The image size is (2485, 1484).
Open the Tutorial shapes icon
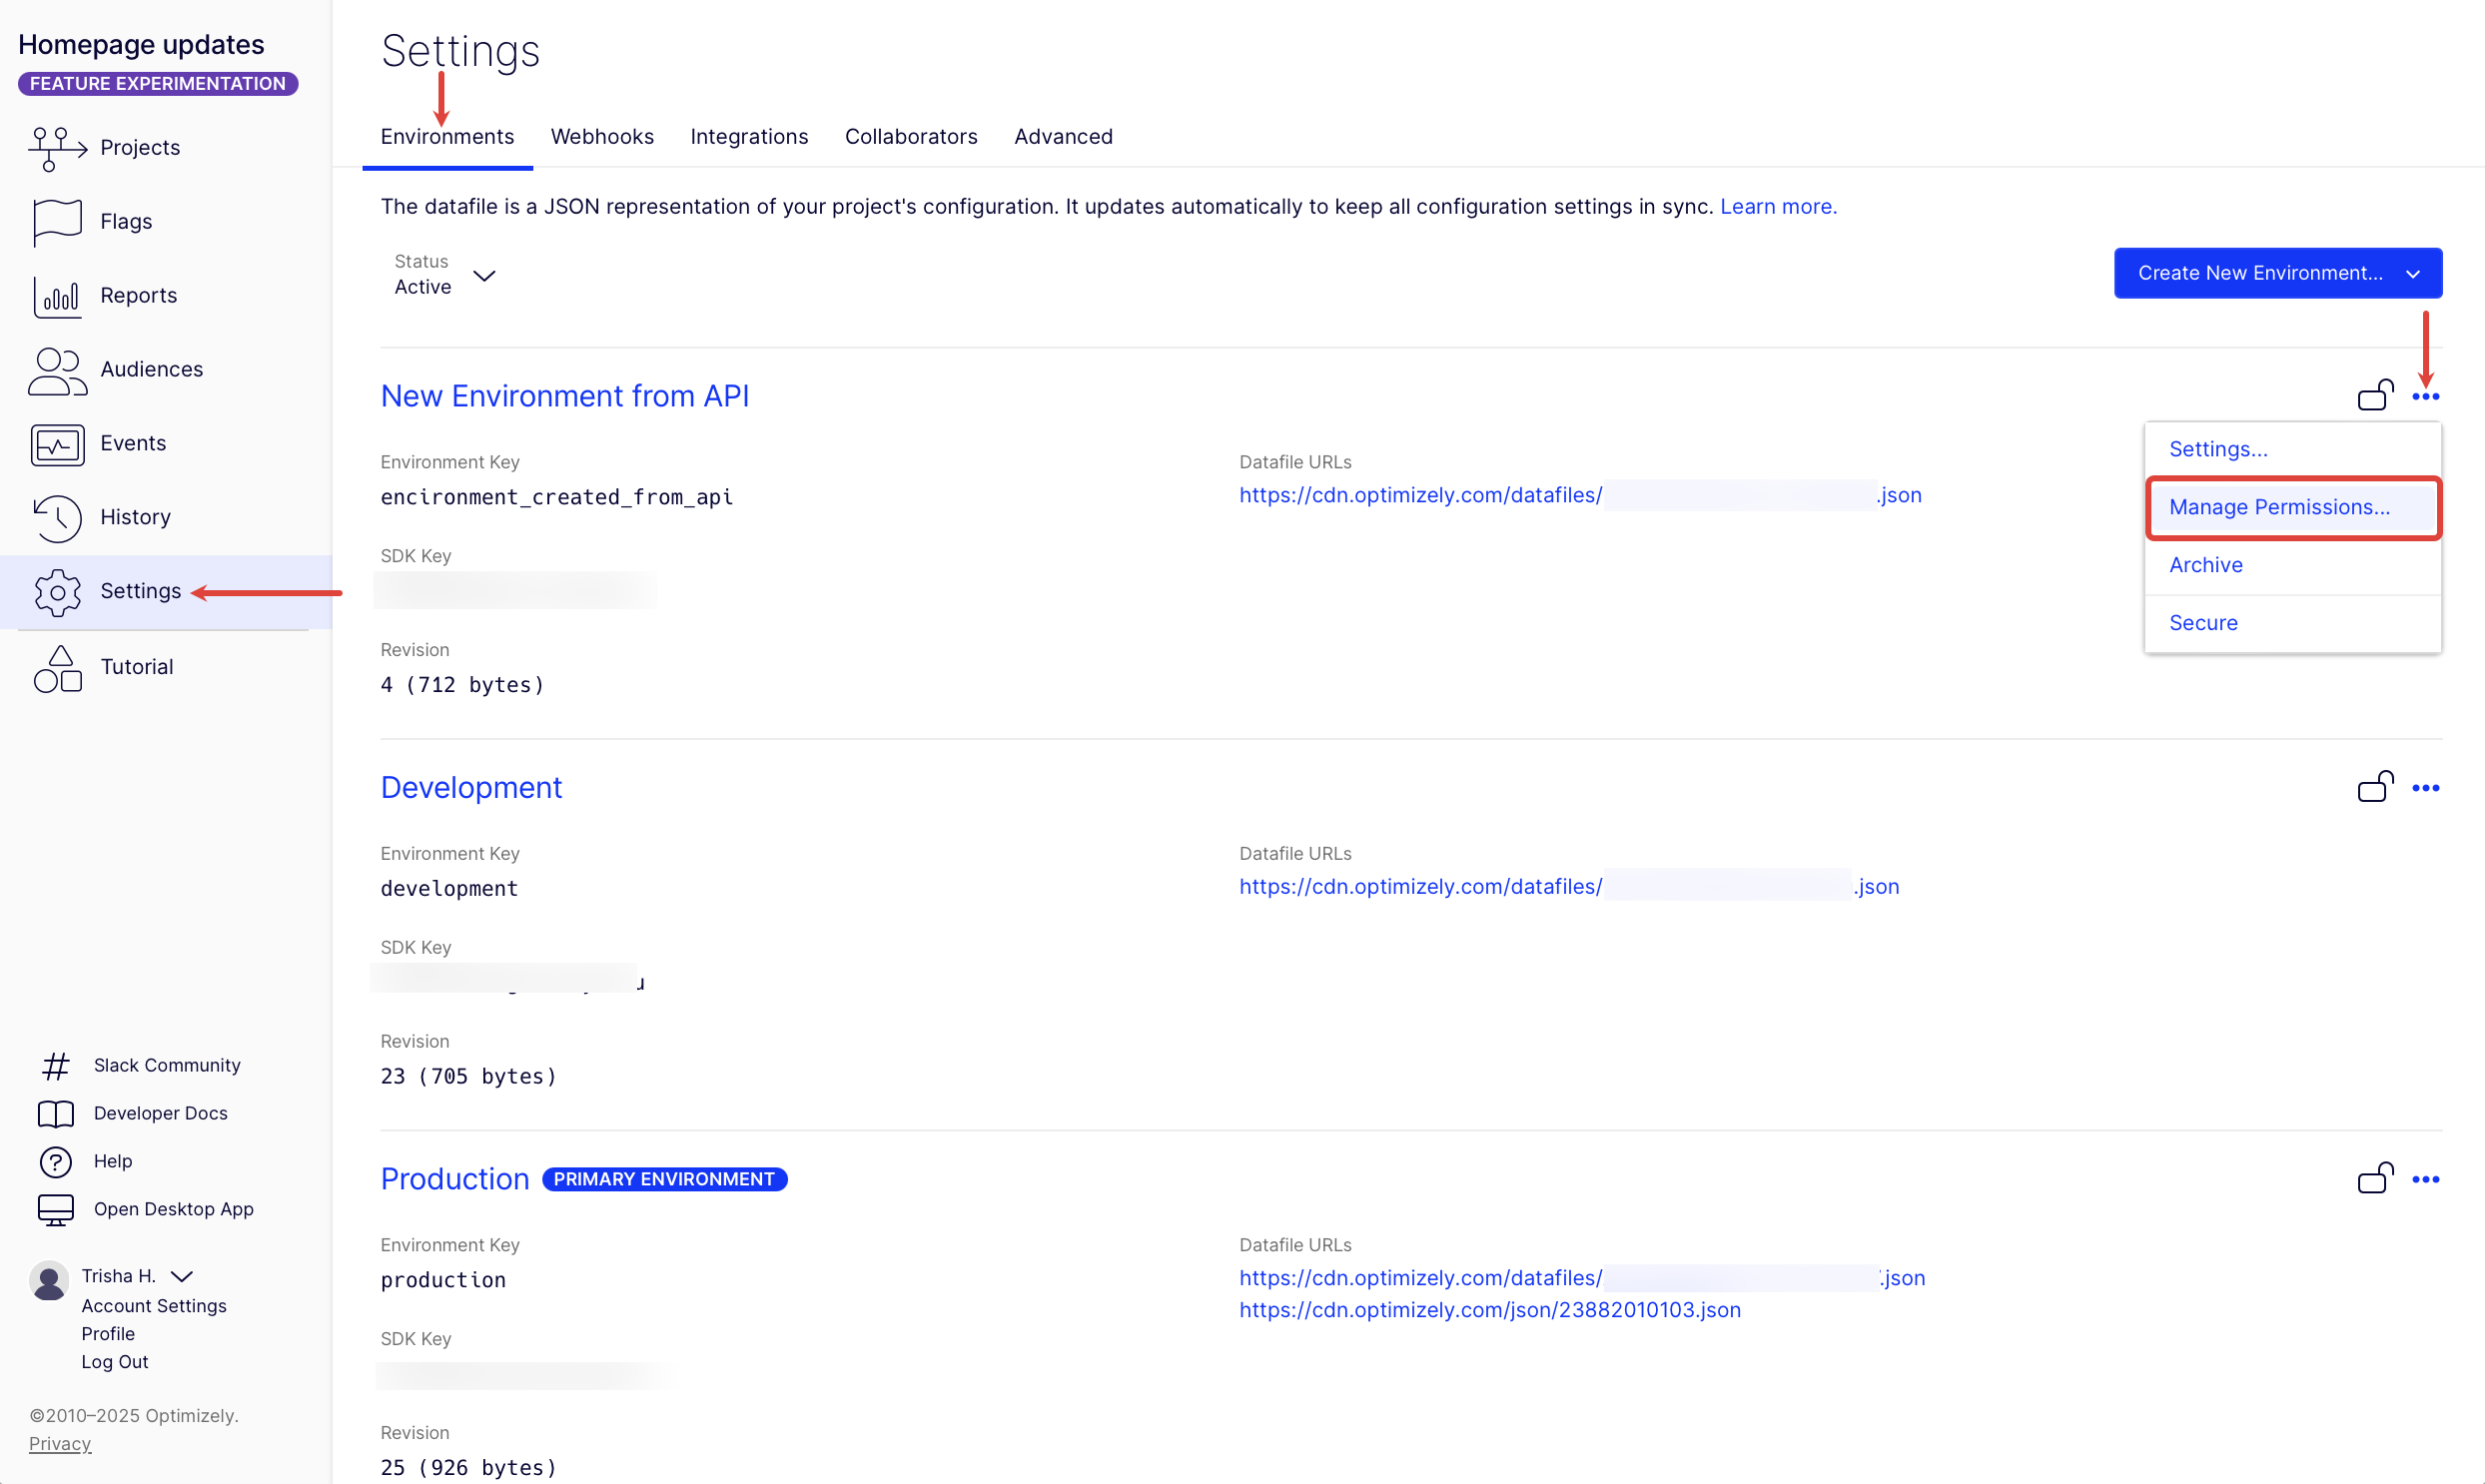pyautogui.click(x=57, y=668)
